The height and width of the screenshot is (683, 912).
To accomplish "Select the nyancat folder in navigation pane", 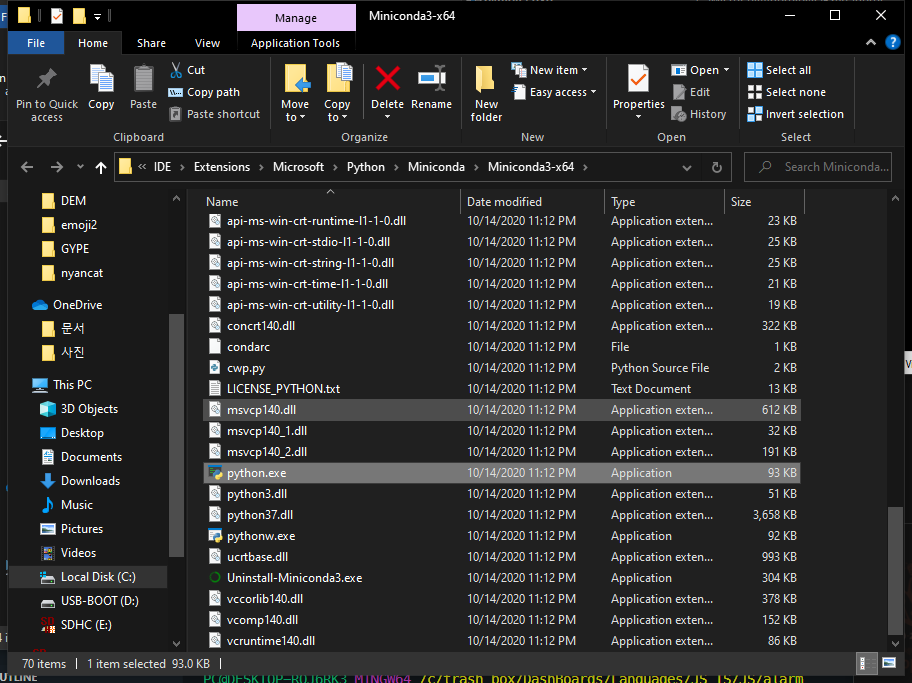I will pyautogui.click(x=73, y=273).
